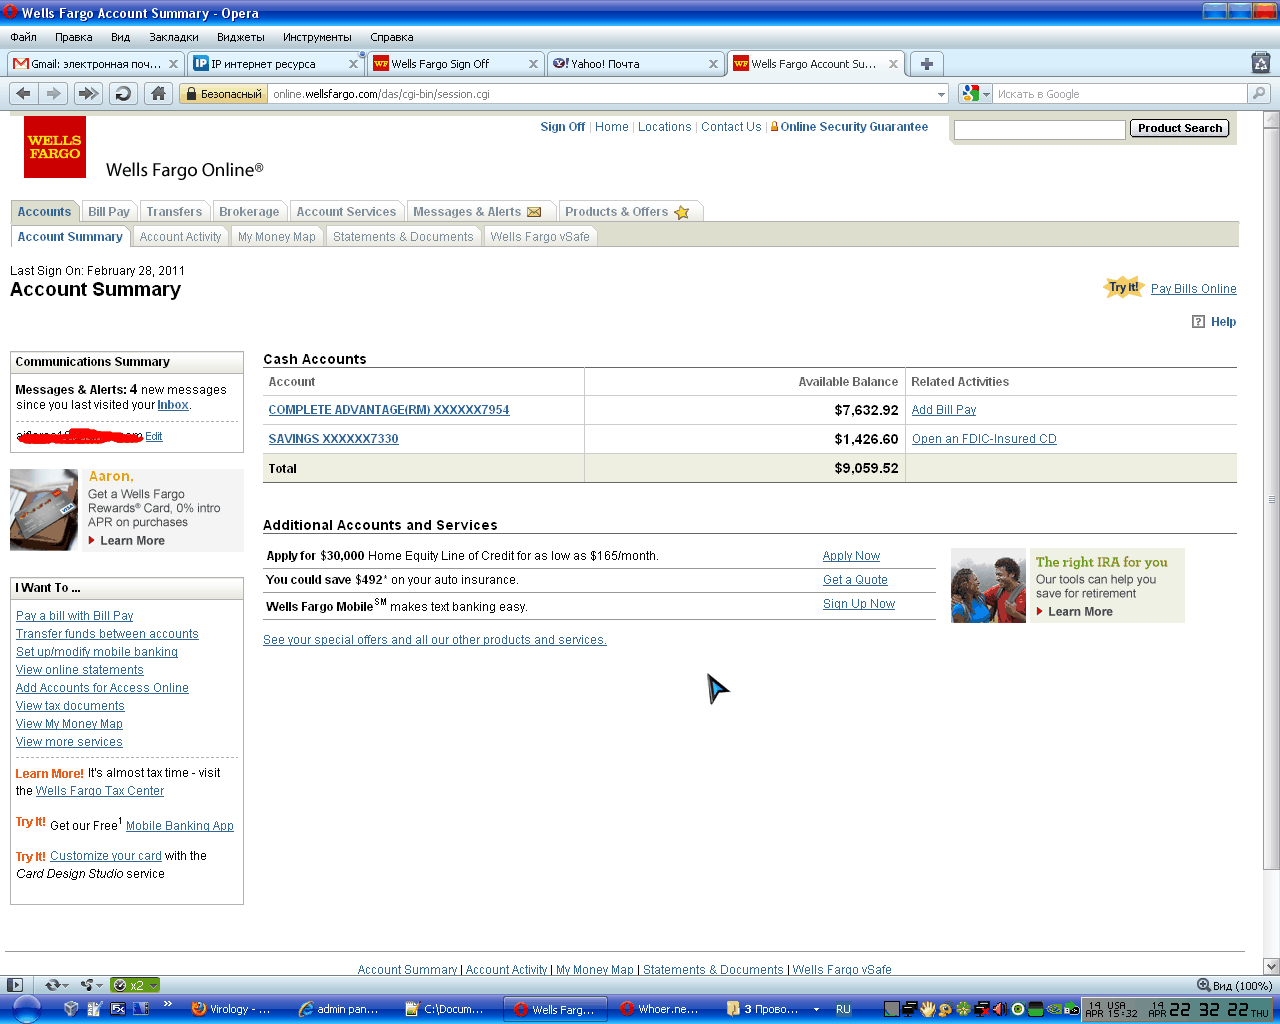Go back to the previous page

pyautogui.click(x=24, y=93)
